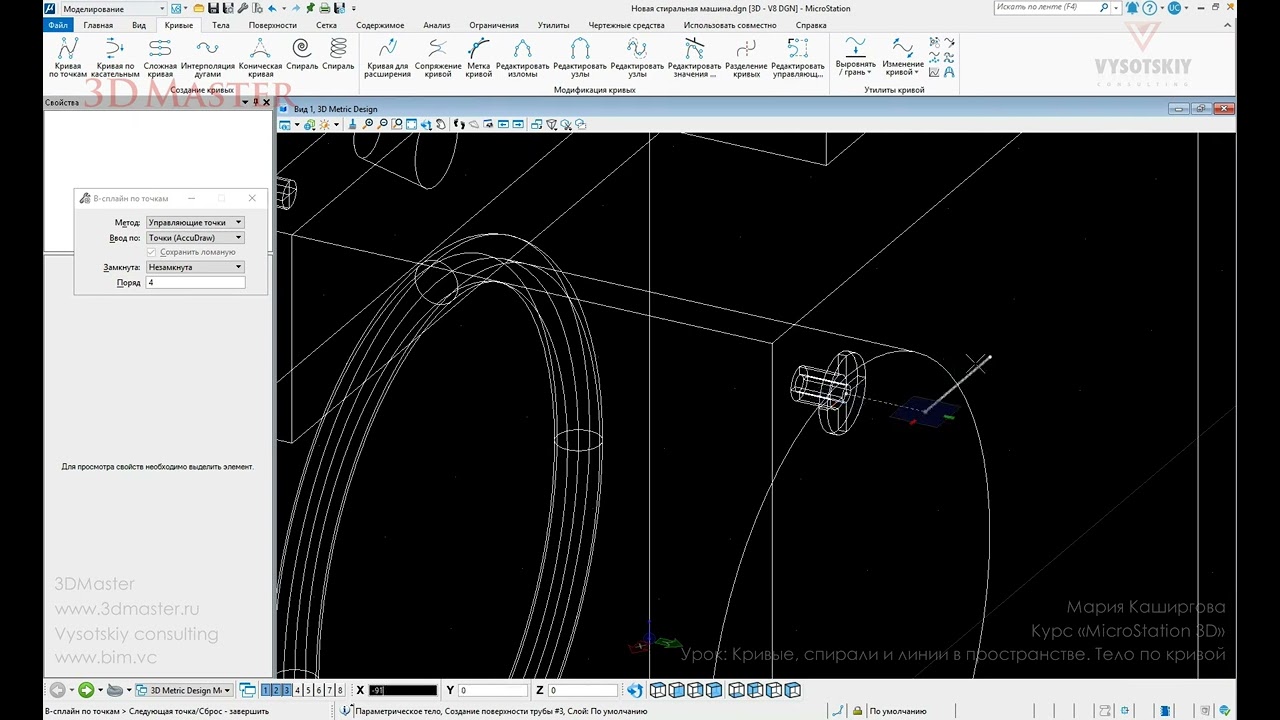Open the Сетка ribbon tab
The height and width of the screenshot is (720, 1280).
(326, 25)
